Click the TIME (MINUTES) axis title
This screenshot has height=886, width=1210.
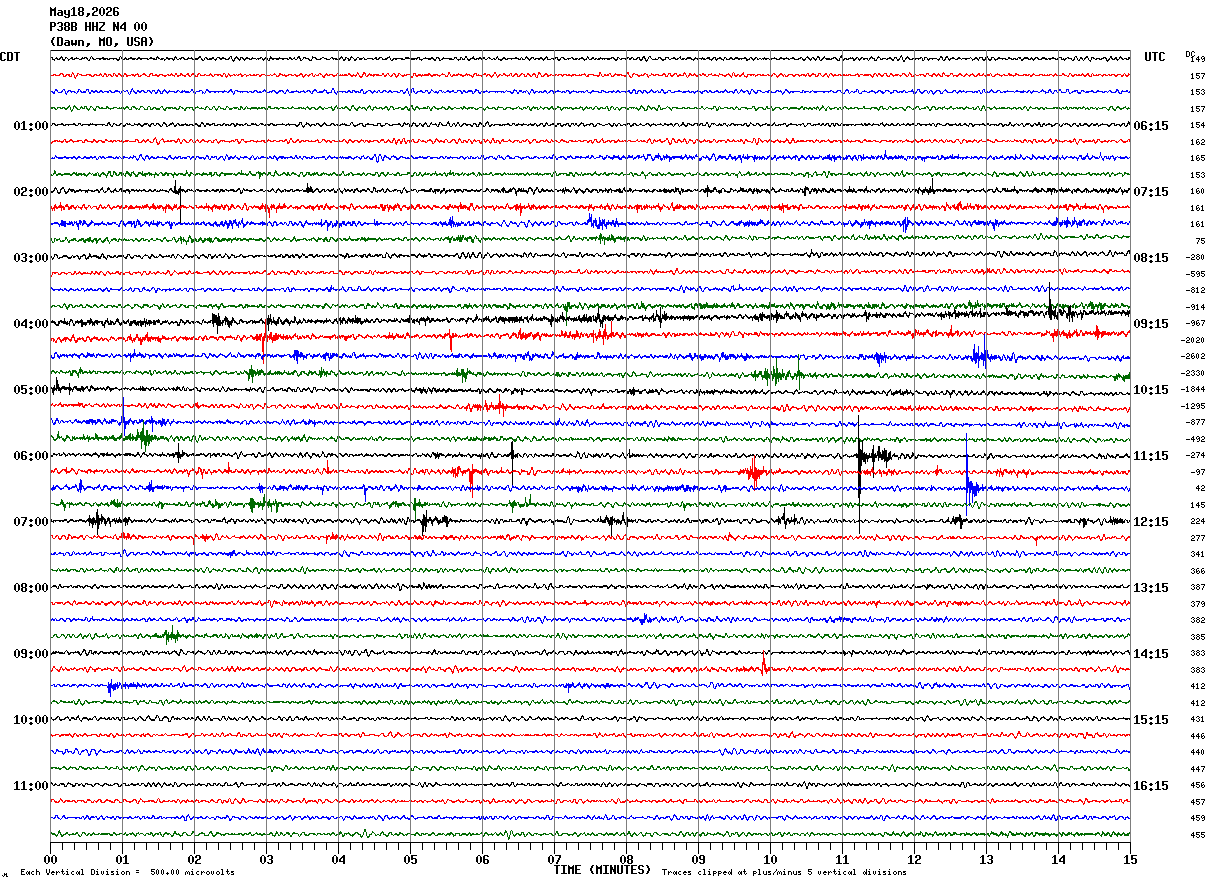[602, 870]
